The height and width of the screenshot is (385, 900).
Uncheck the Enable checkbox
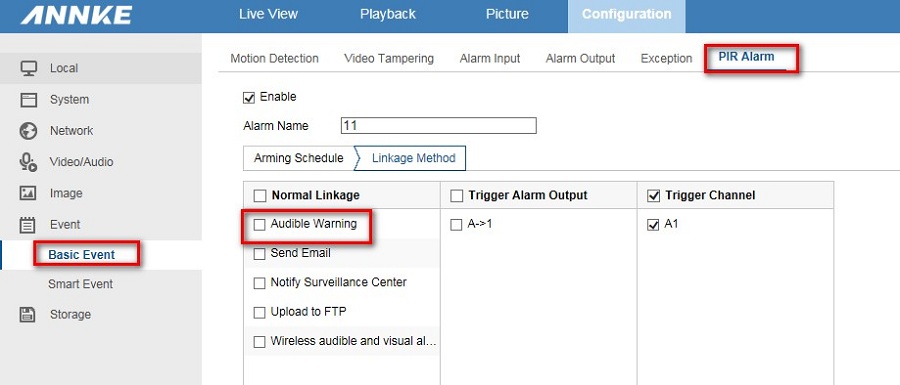(249, 98)
